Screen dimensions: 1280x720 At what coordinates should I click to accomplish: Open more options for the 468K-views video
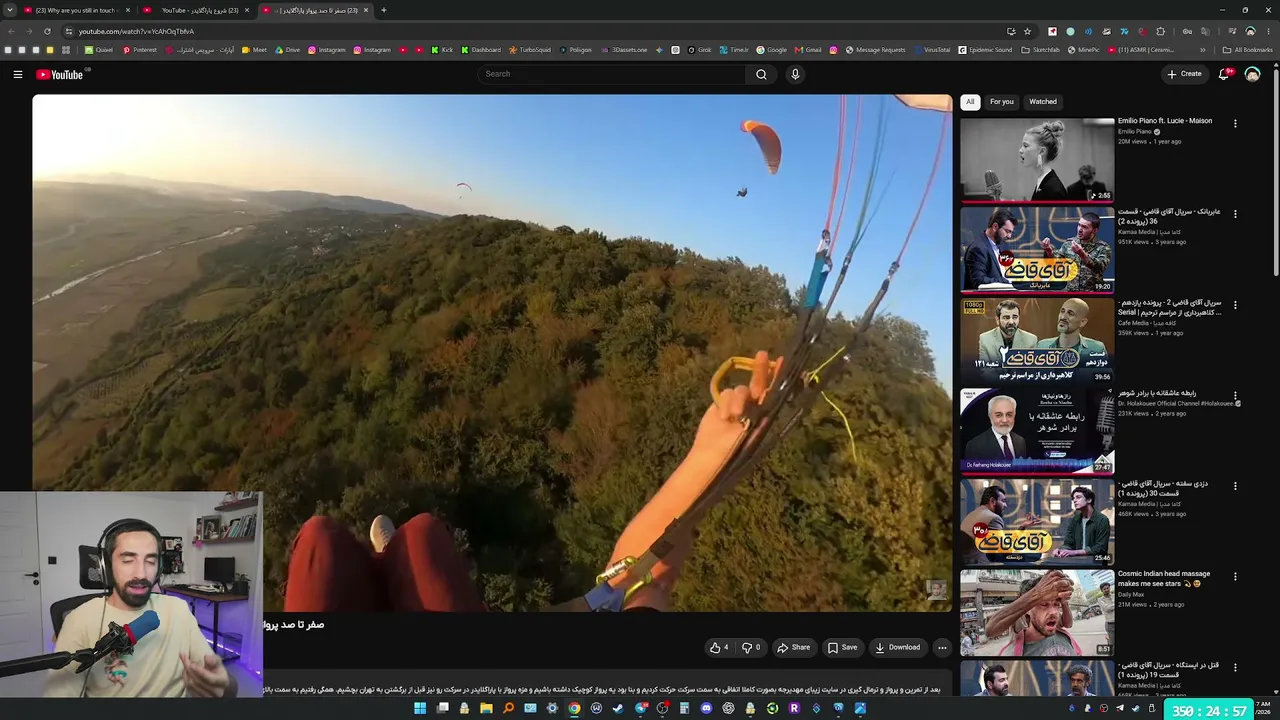pos(1235,486)
